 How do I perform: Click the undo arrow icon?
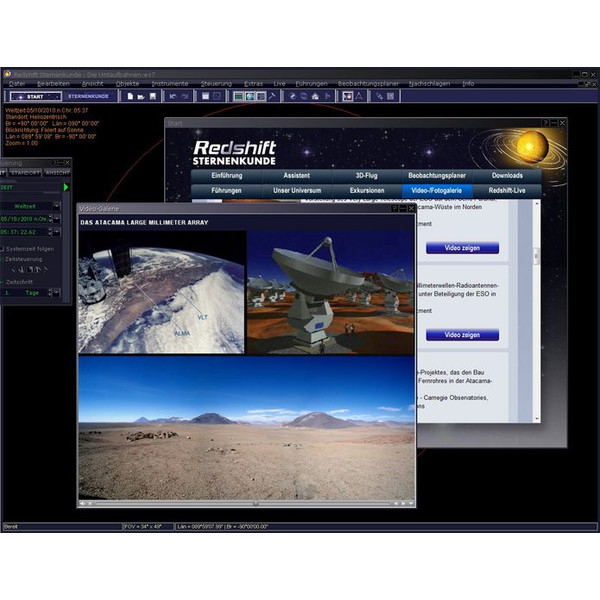tap(173, 96)
